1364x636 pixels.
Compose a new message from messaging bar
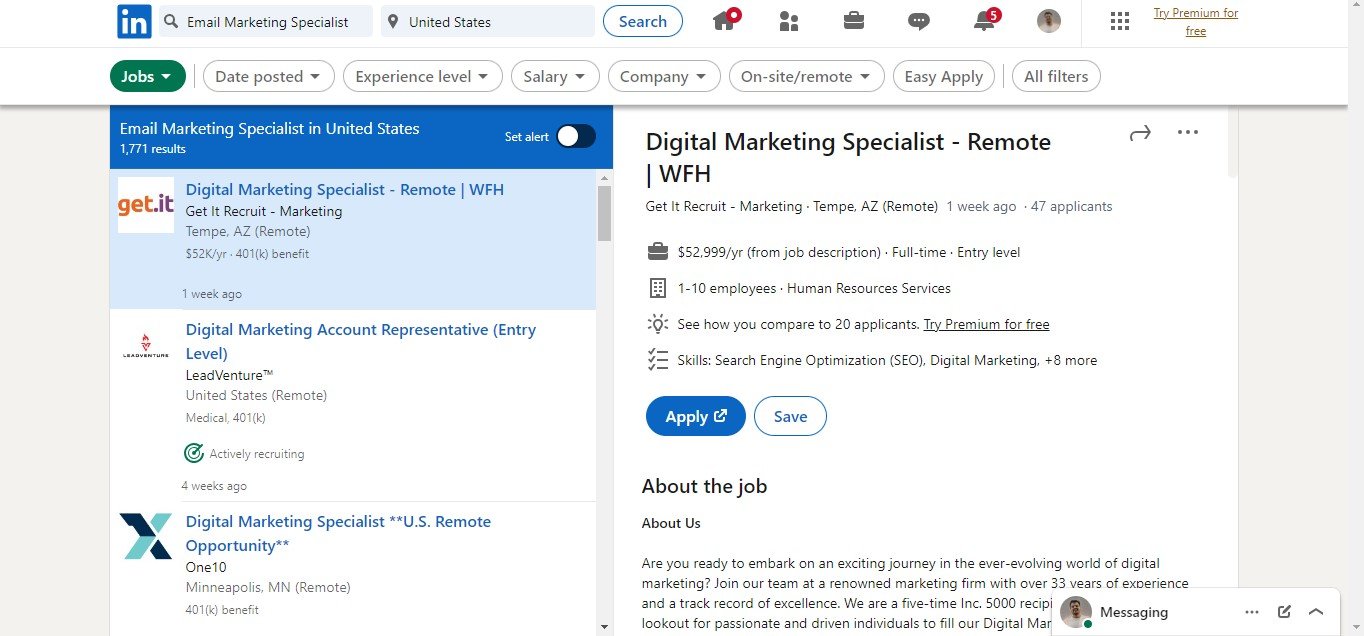coord(1285,612)
